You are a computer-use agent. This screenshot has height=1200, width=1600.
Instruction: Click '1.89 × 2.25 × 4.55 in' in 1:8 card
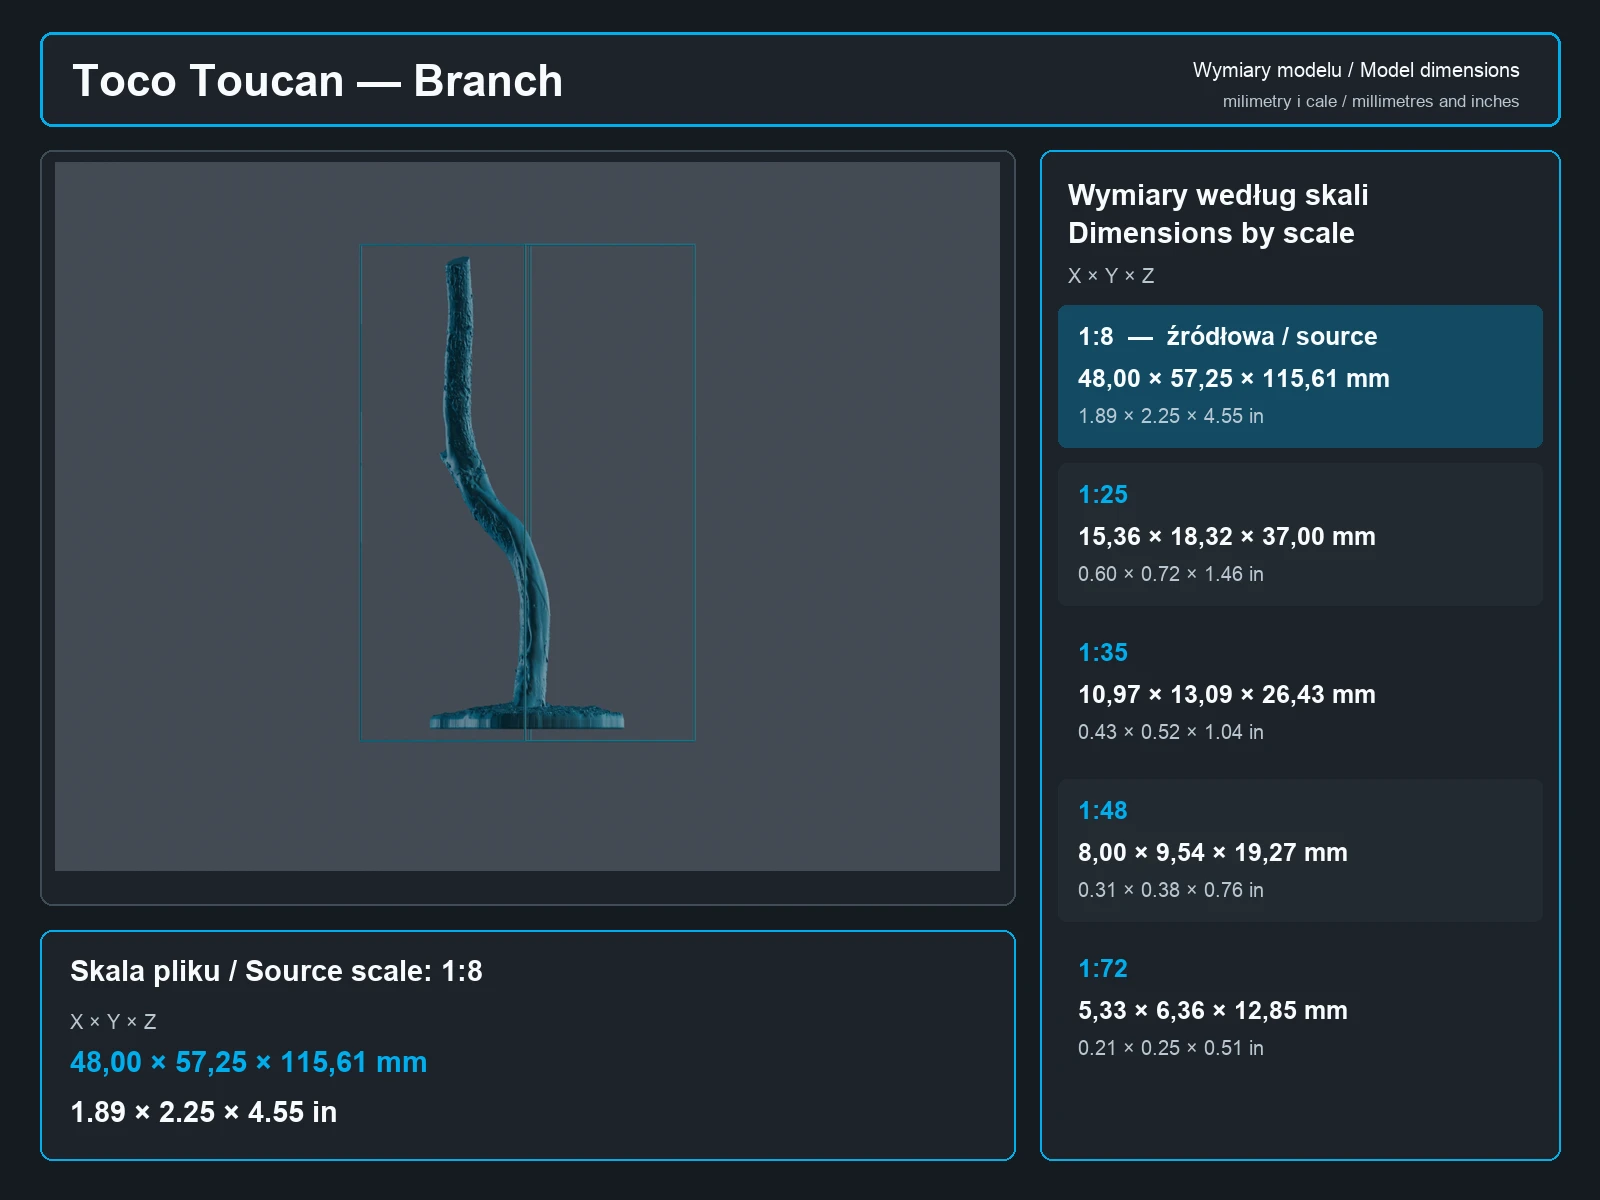click(1170, 416)
